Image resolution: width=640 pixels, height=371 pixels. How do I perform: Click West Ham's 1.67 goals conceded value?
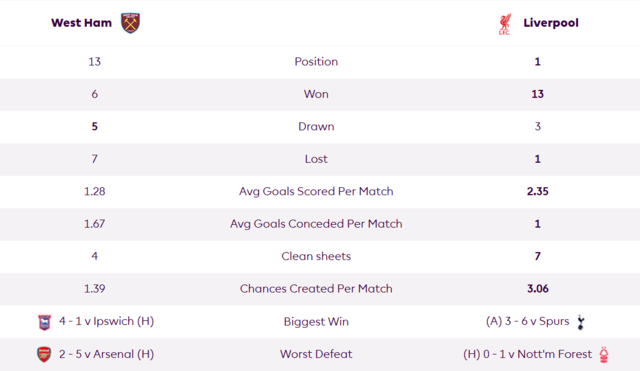click(95, 224)
